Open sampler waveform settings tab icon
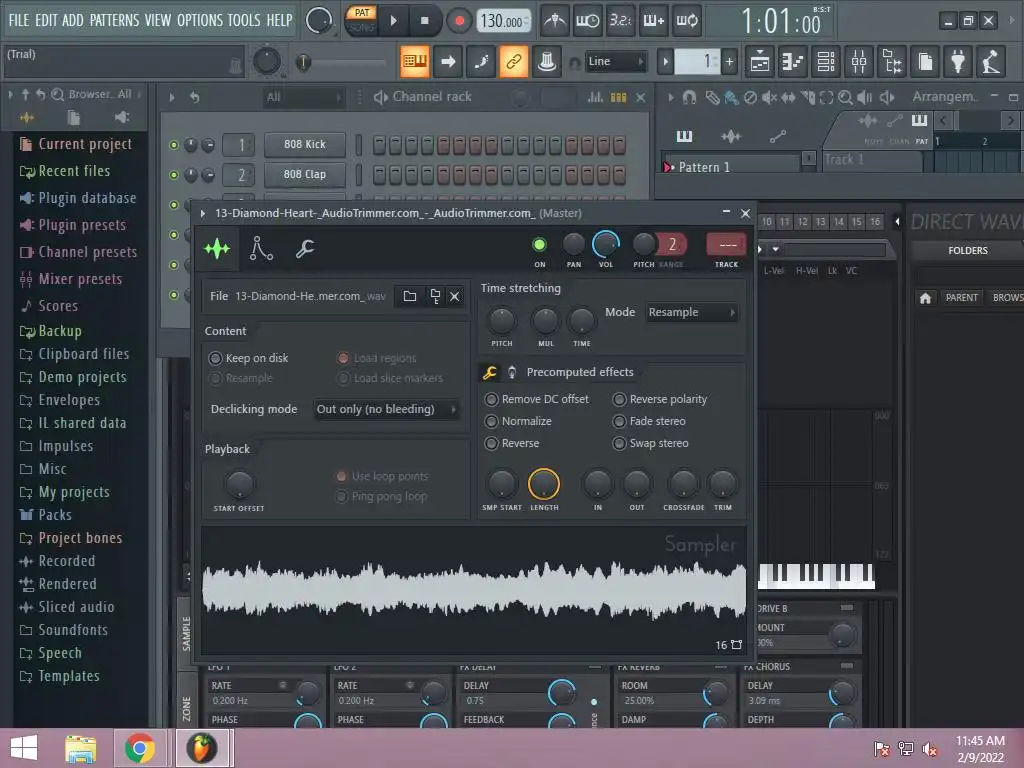 [x=217, y=249]
